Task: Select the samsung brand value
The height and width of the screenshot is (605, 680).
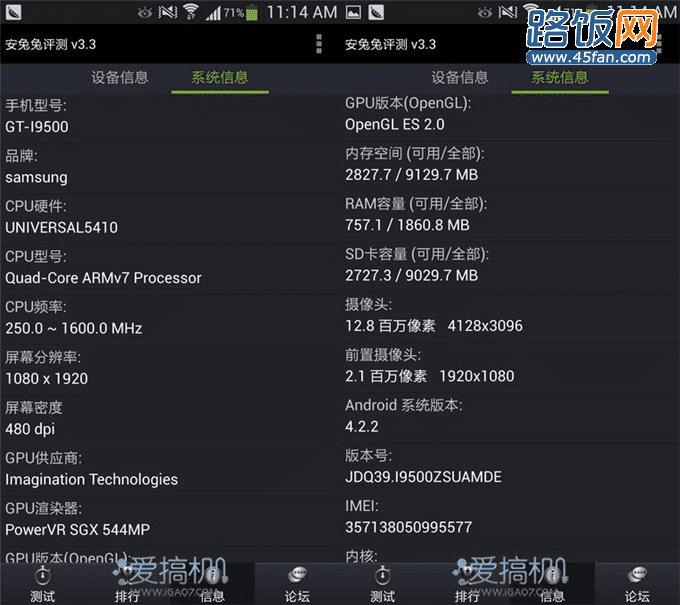Action: [36, 178]
